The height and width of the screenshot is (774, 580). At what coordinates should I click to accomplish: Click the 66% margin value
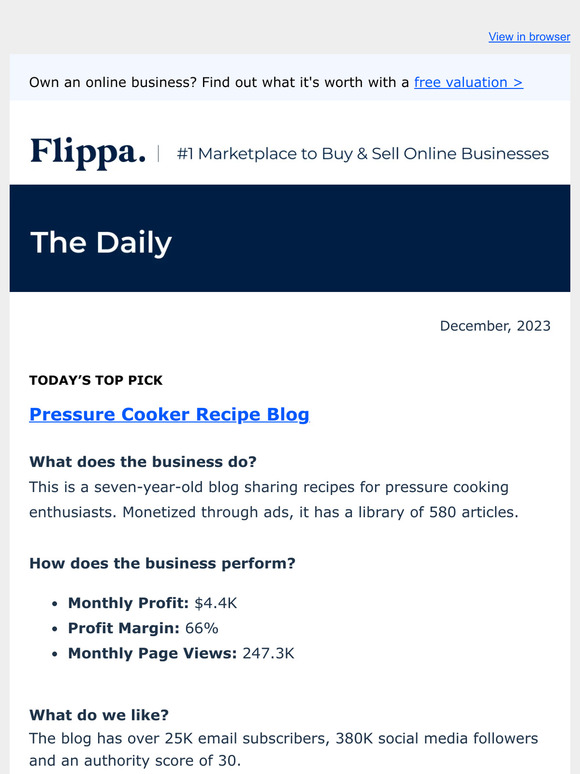202,628
